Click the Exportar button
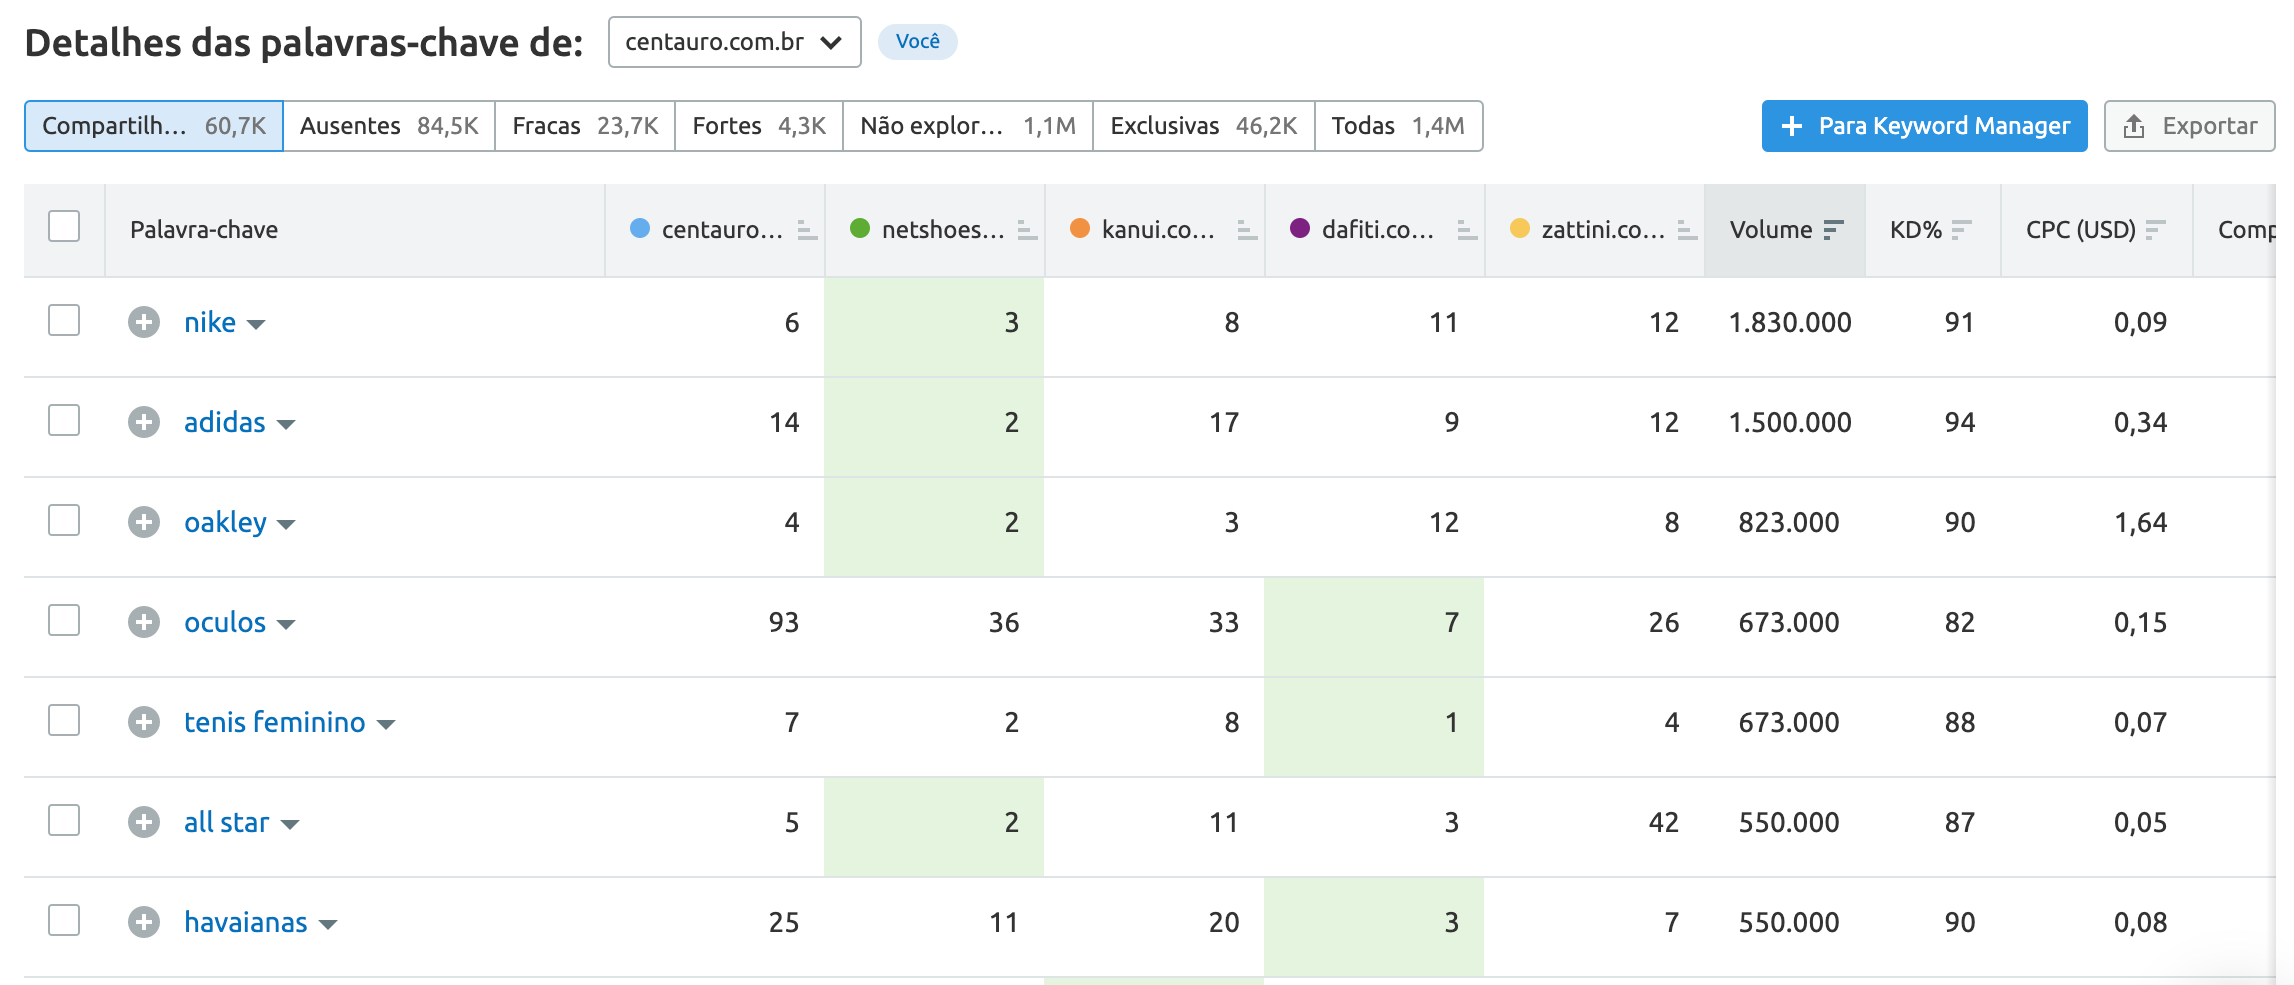The image size is (2294, 985). [x=2189, y=126]
